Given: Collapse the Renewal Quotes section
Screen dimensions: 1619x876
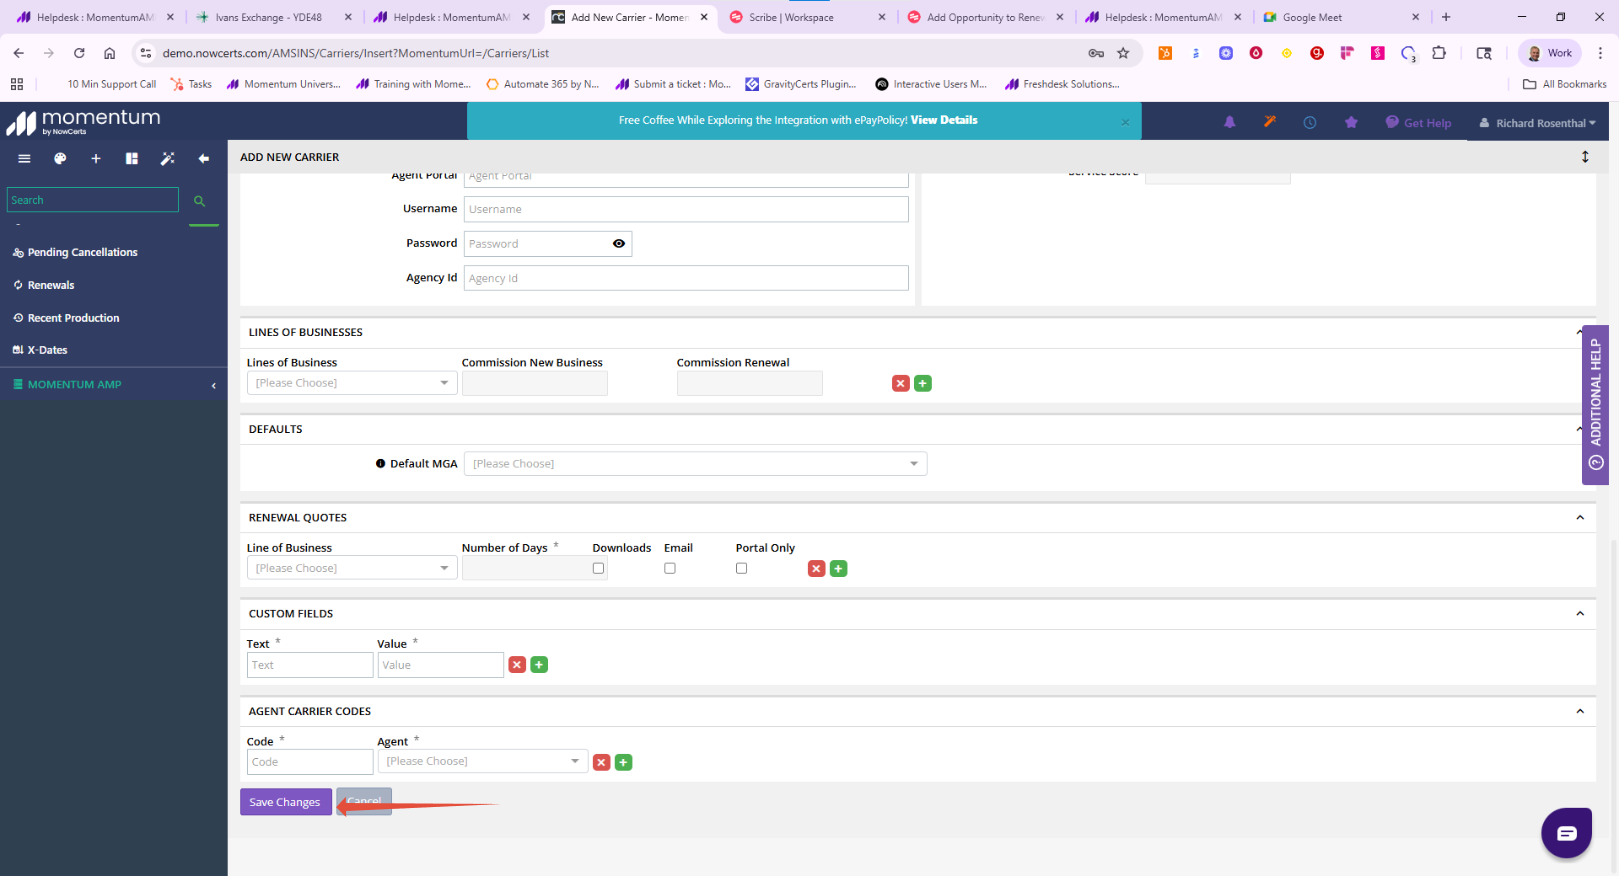Looking at the screenshot, I should 1580,517.
